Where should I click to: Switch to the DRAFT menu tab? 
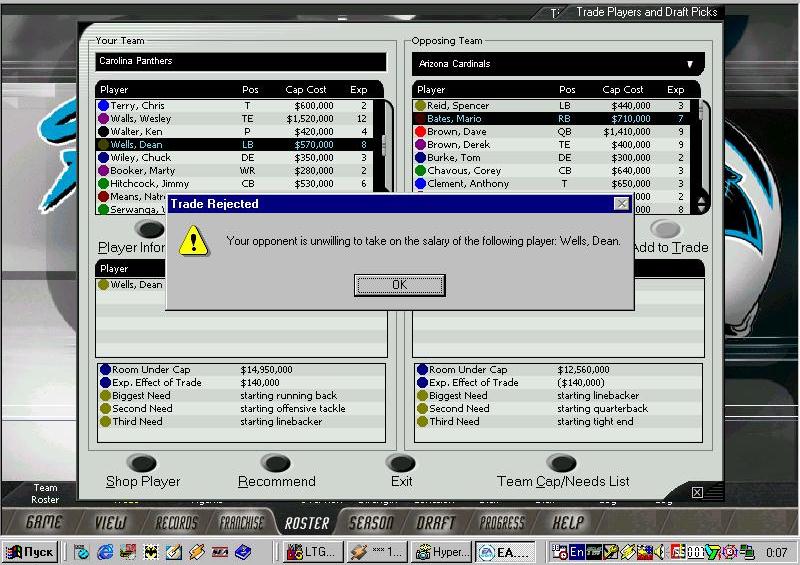(436, 522)
